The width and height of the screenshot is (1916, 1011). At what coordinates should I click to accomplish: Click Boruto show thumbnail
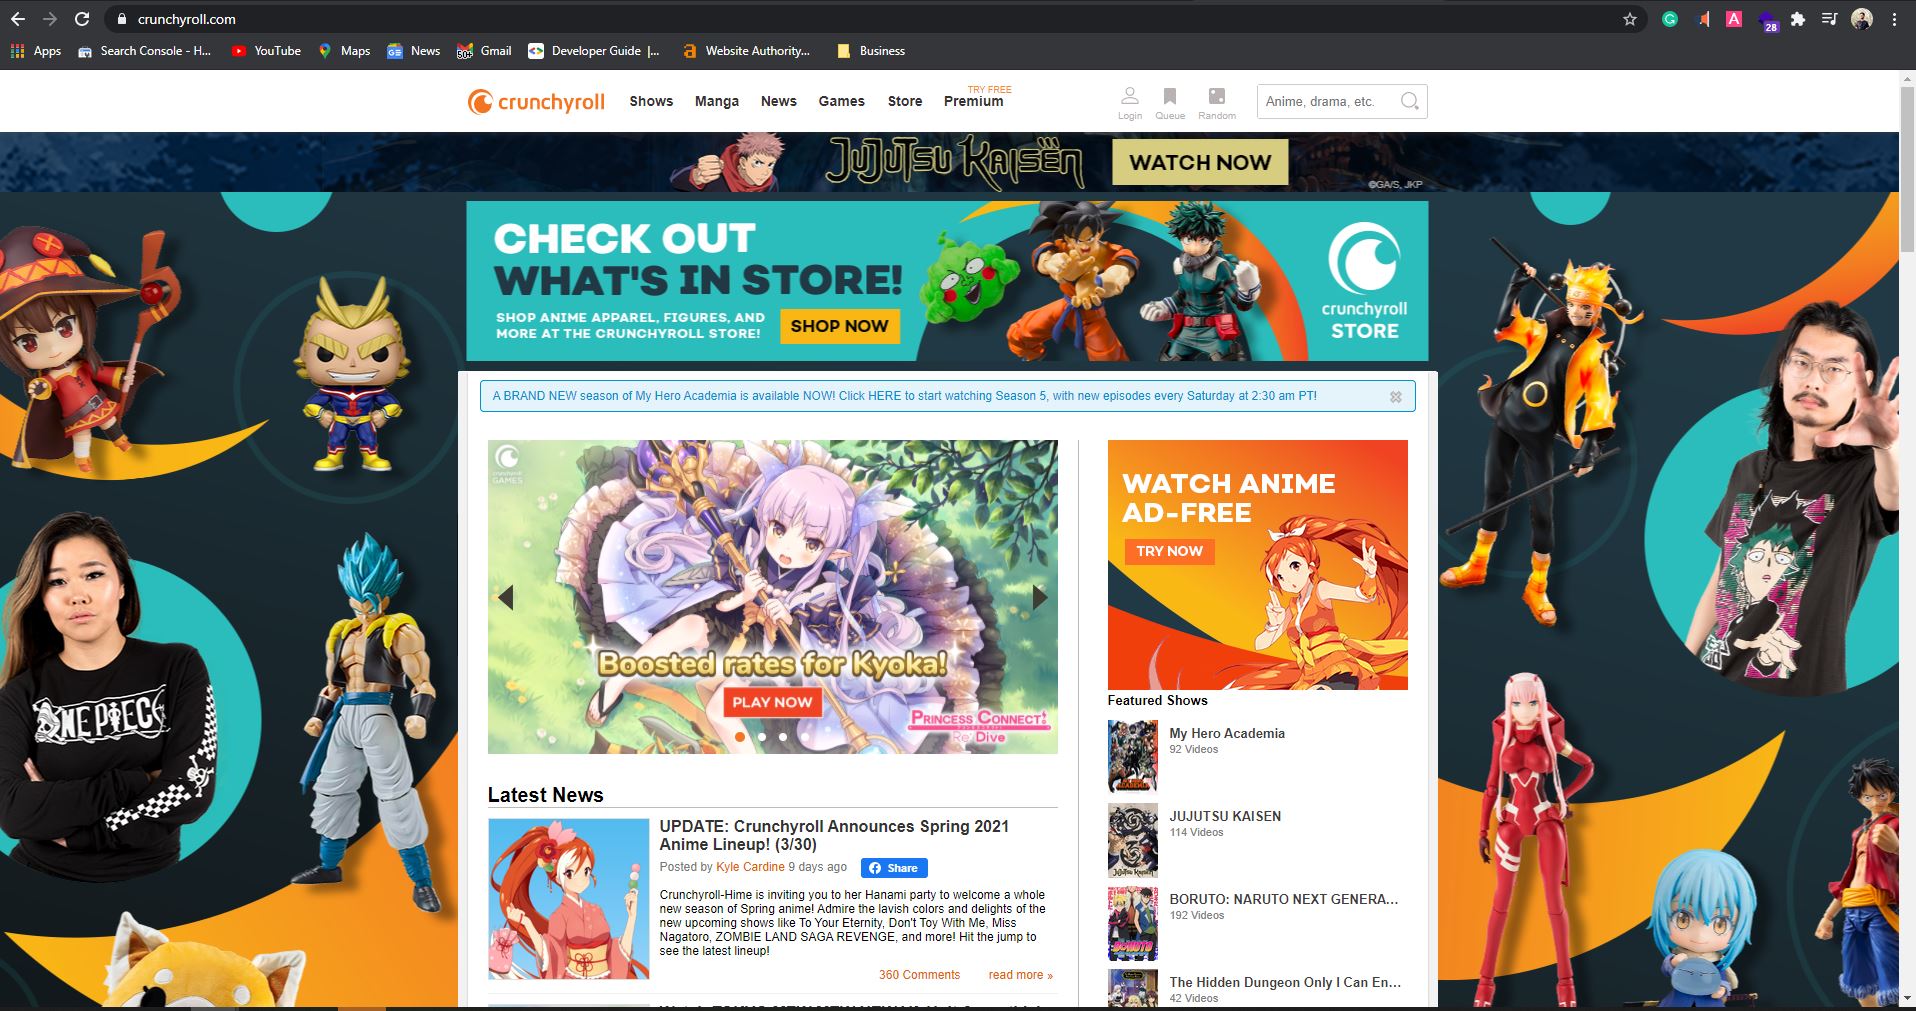pyautogui.click(x=1133, y=923)
